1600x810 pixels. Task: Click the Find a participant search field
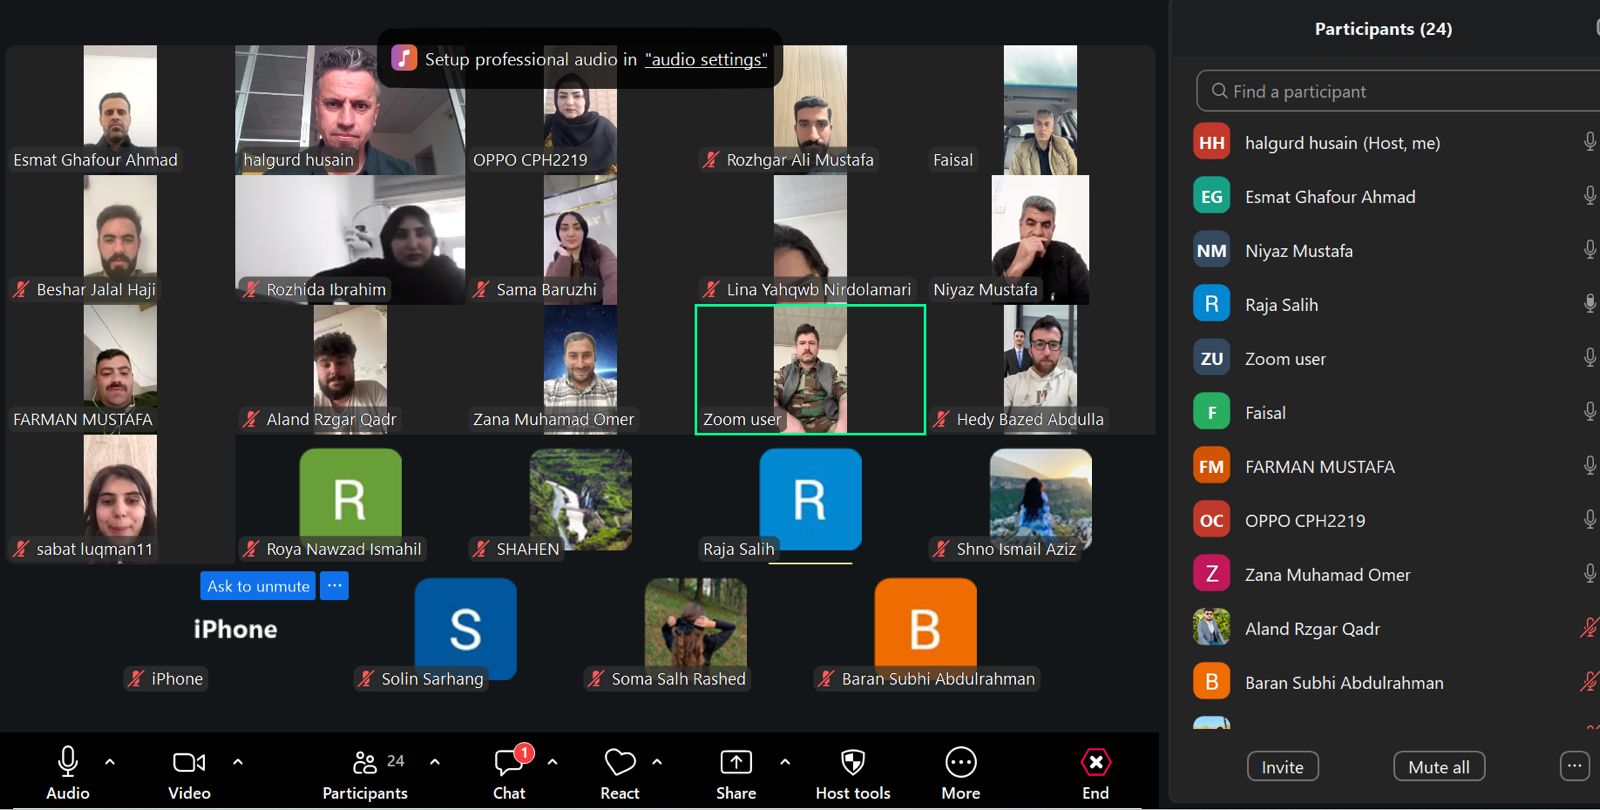click(1400, 92)
